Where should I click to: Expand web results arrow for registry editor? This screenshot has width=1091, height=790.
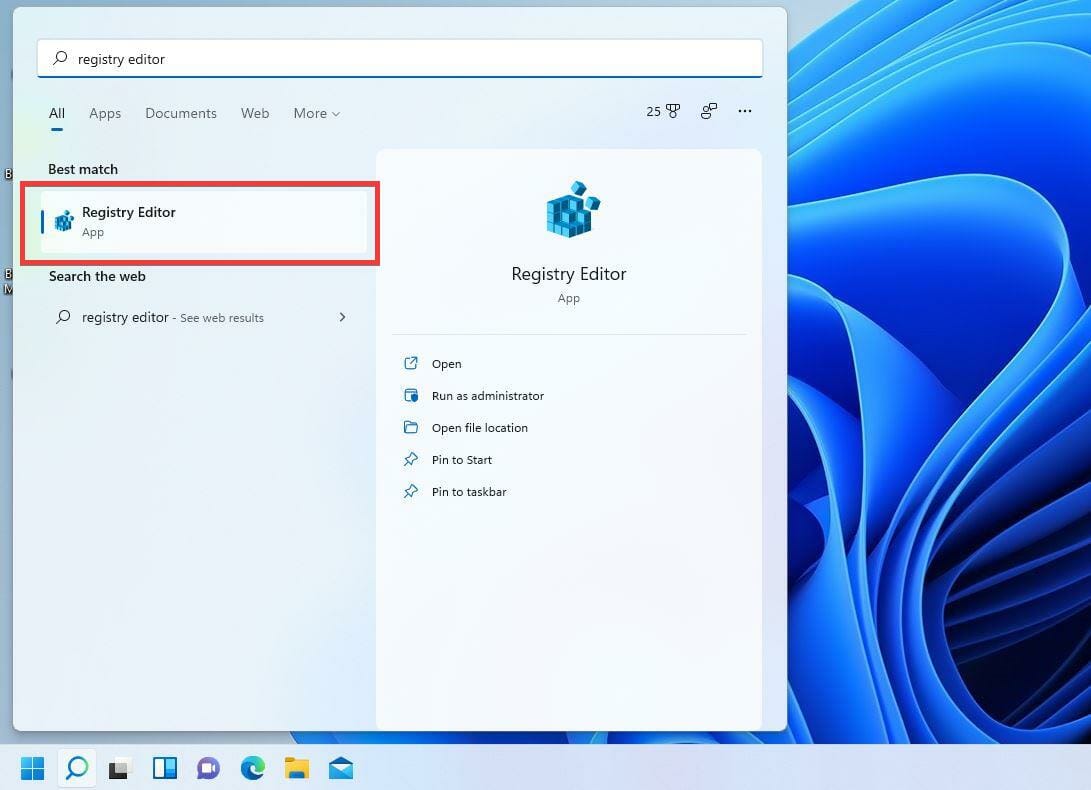(342, 317)
